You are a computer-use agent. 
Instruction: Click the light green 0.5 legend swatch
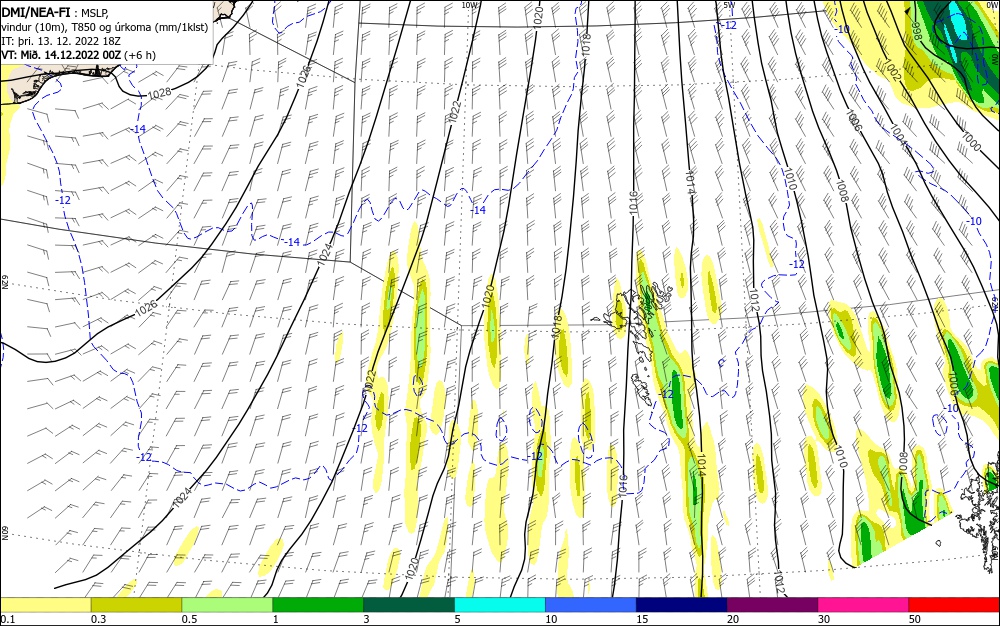[x=227, y=605]
